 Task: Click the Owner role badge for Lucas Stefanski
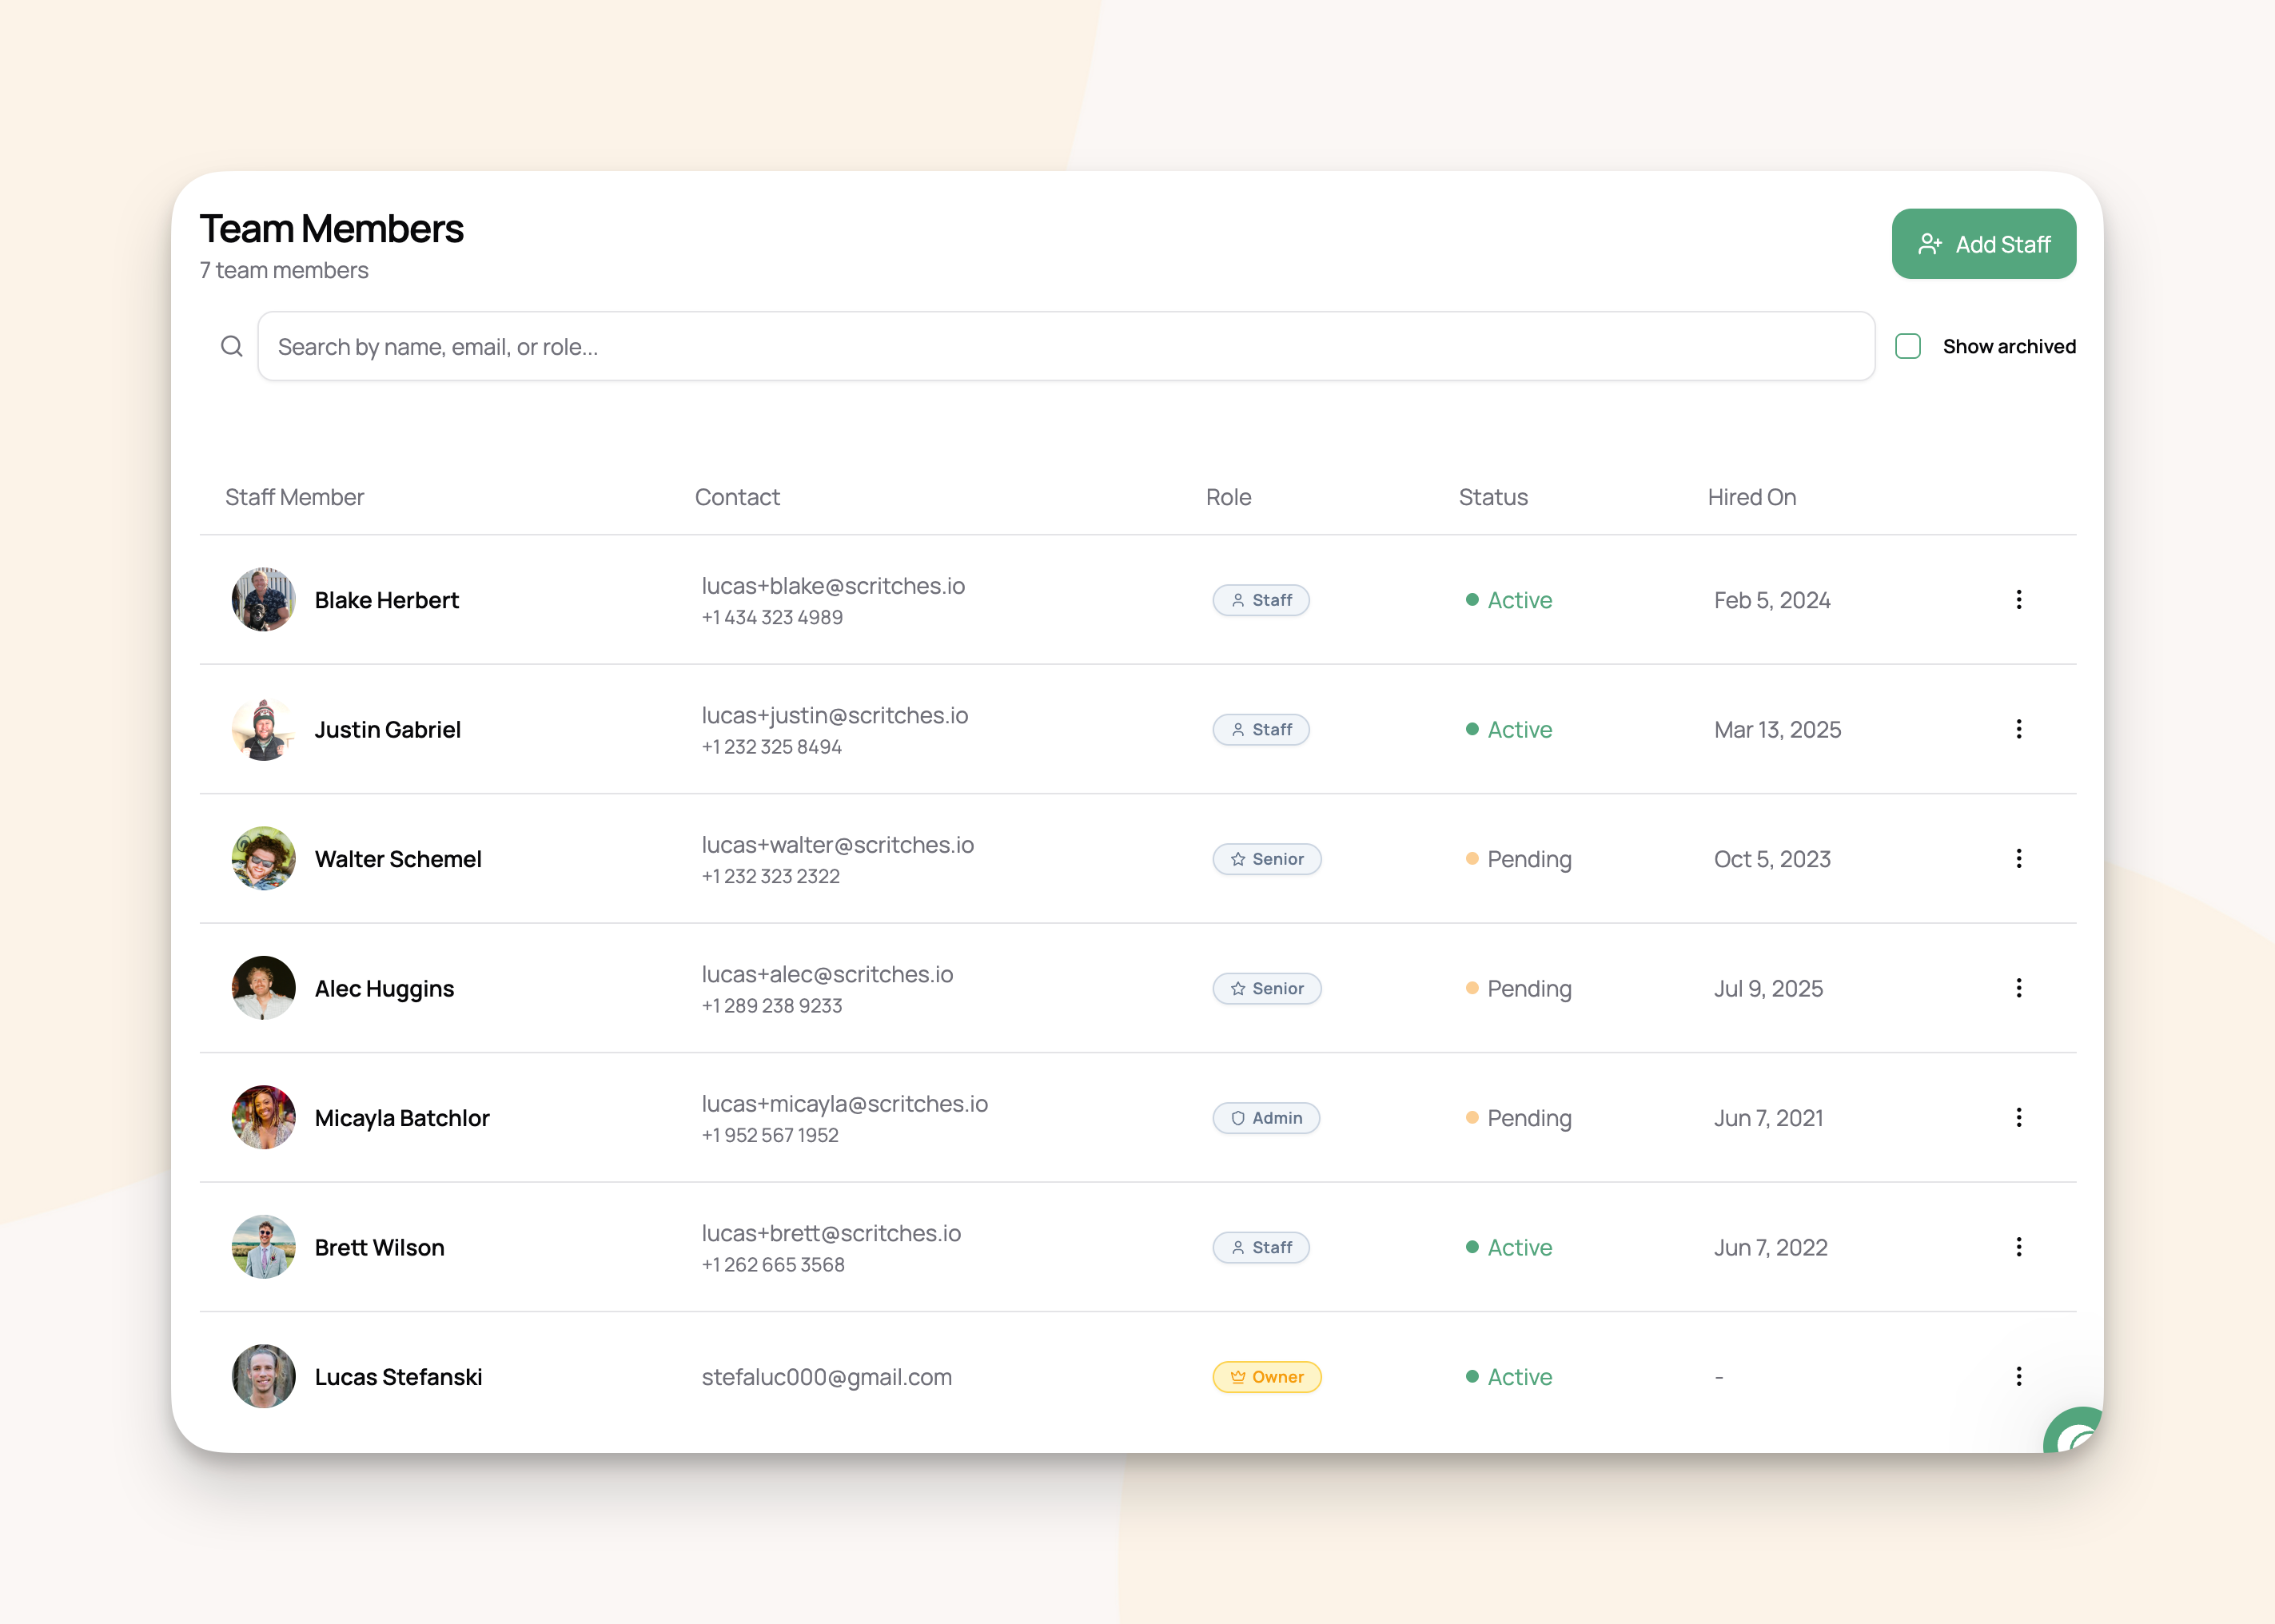pos(1267,1377)
